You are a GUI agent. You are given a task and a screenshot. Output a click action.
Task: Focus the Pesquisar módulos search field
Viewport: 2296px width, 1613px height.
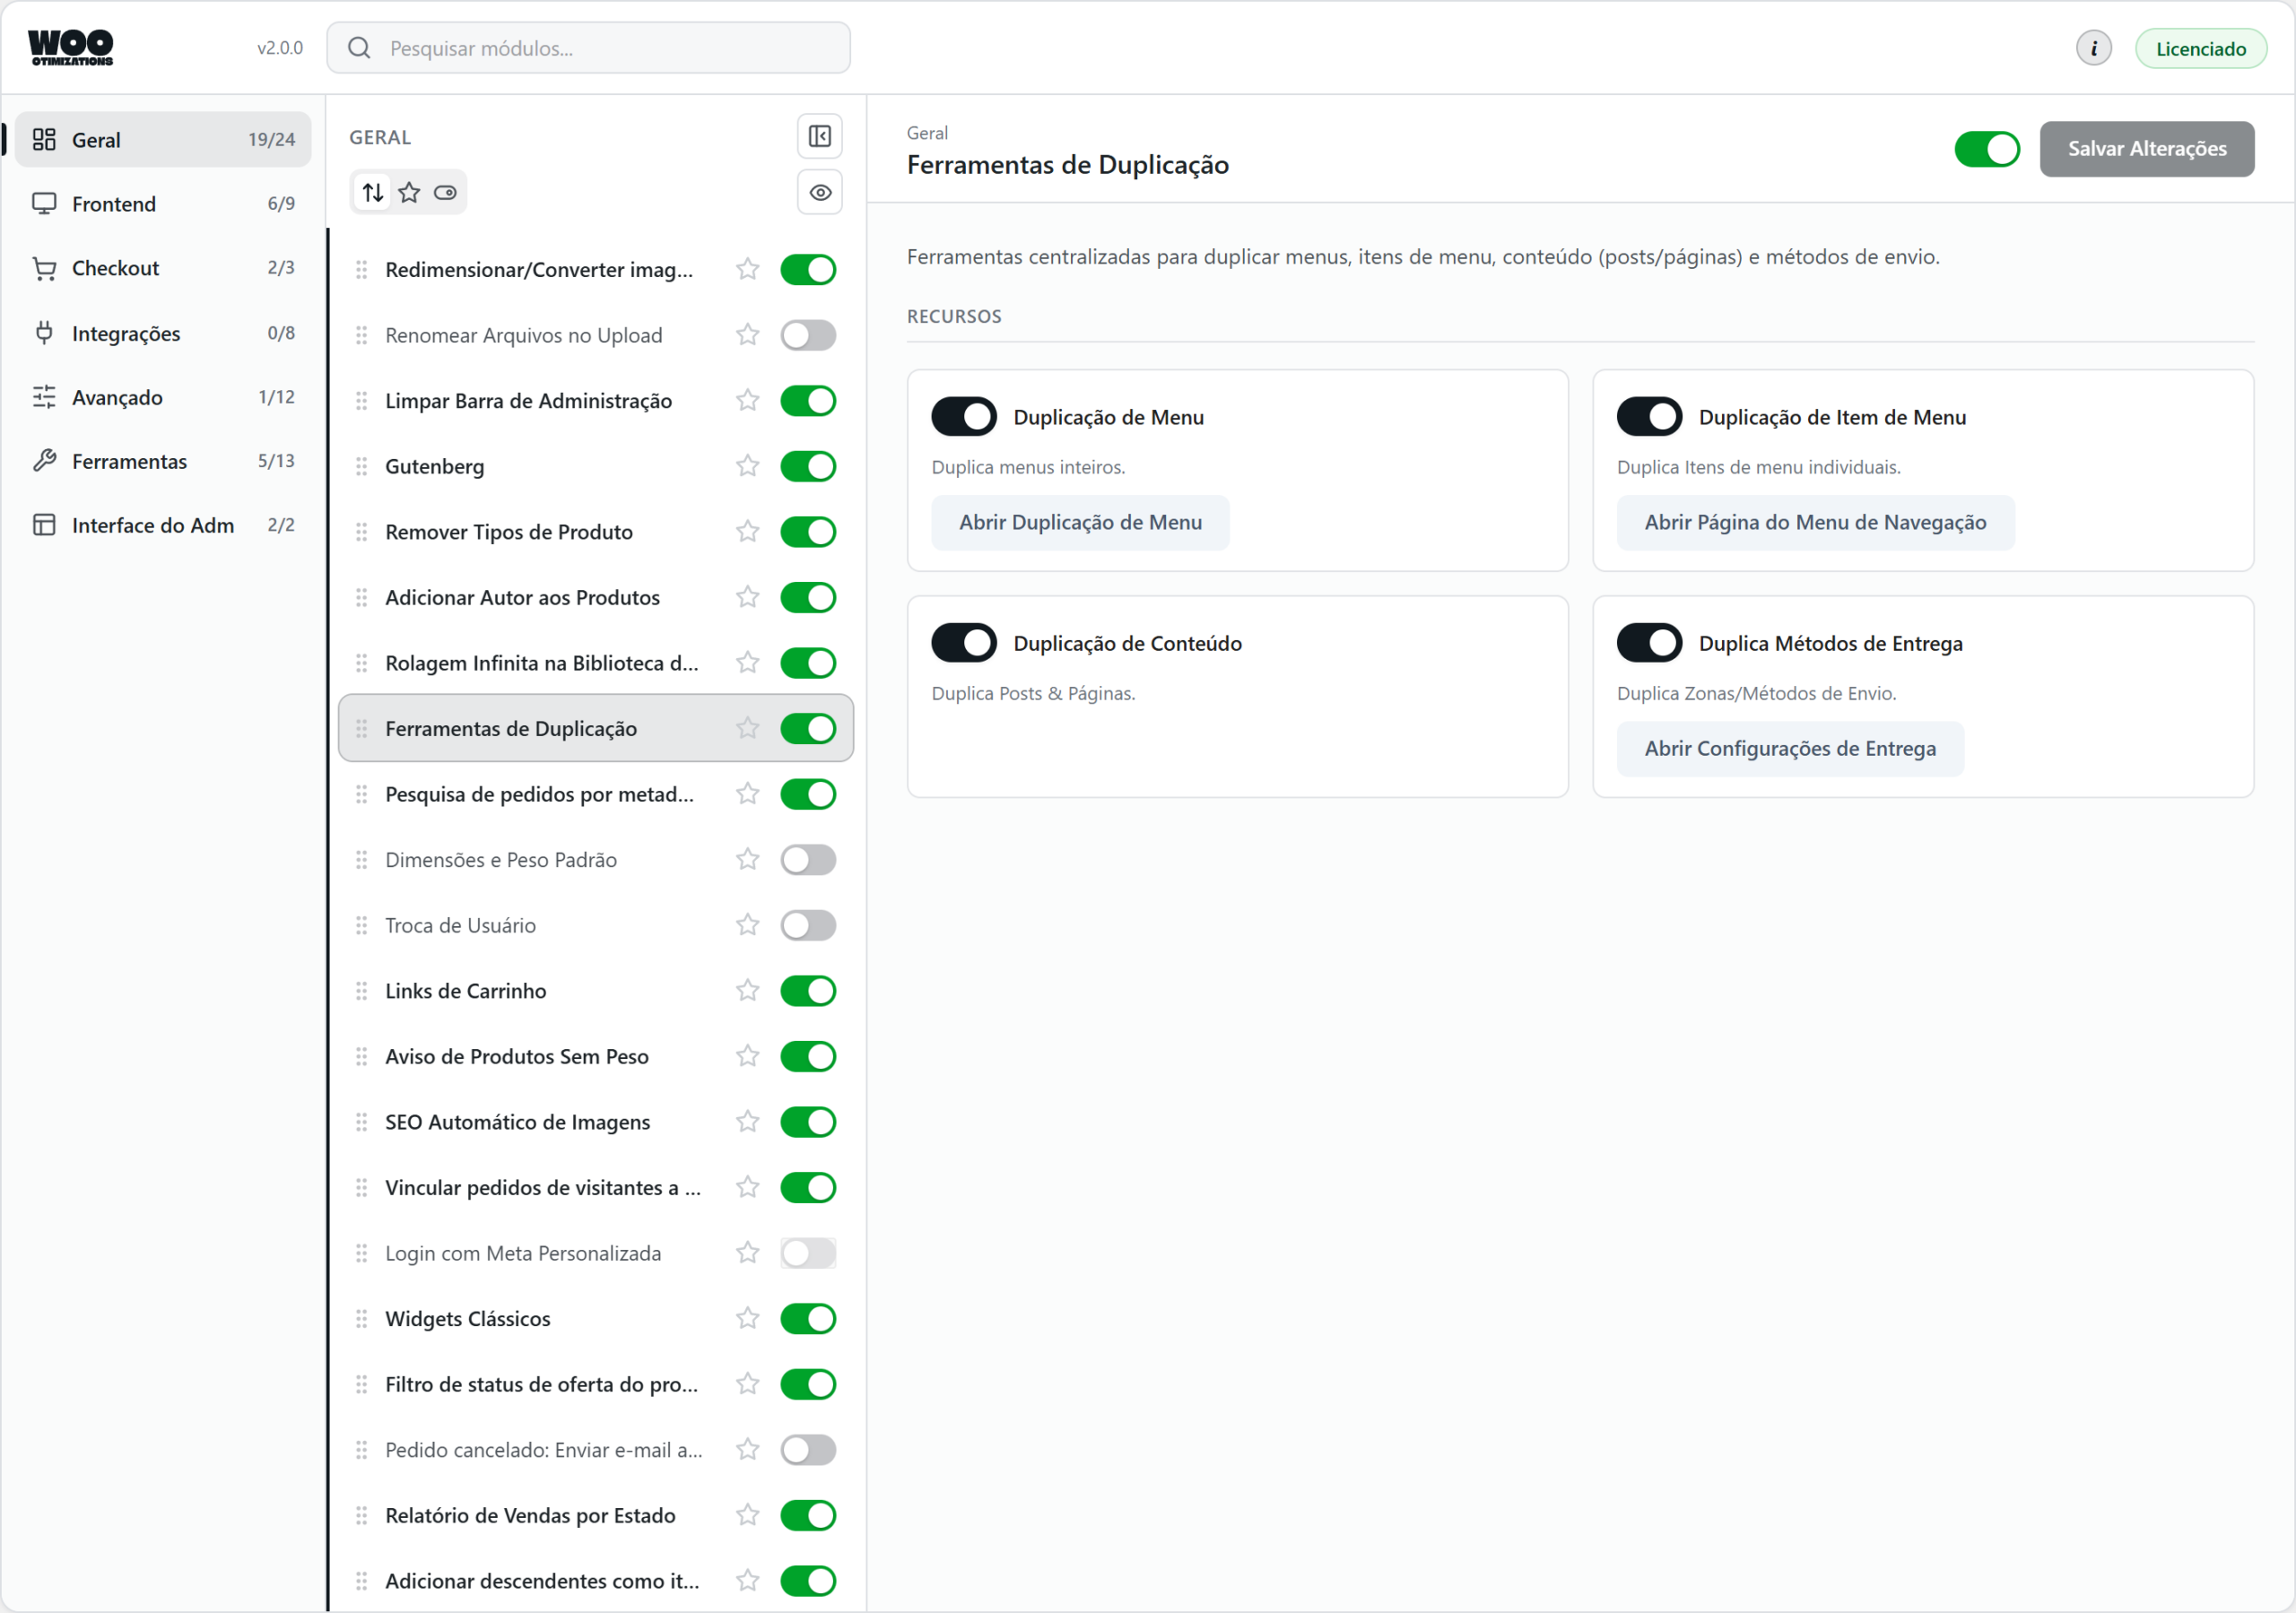[x=588, y=48]
